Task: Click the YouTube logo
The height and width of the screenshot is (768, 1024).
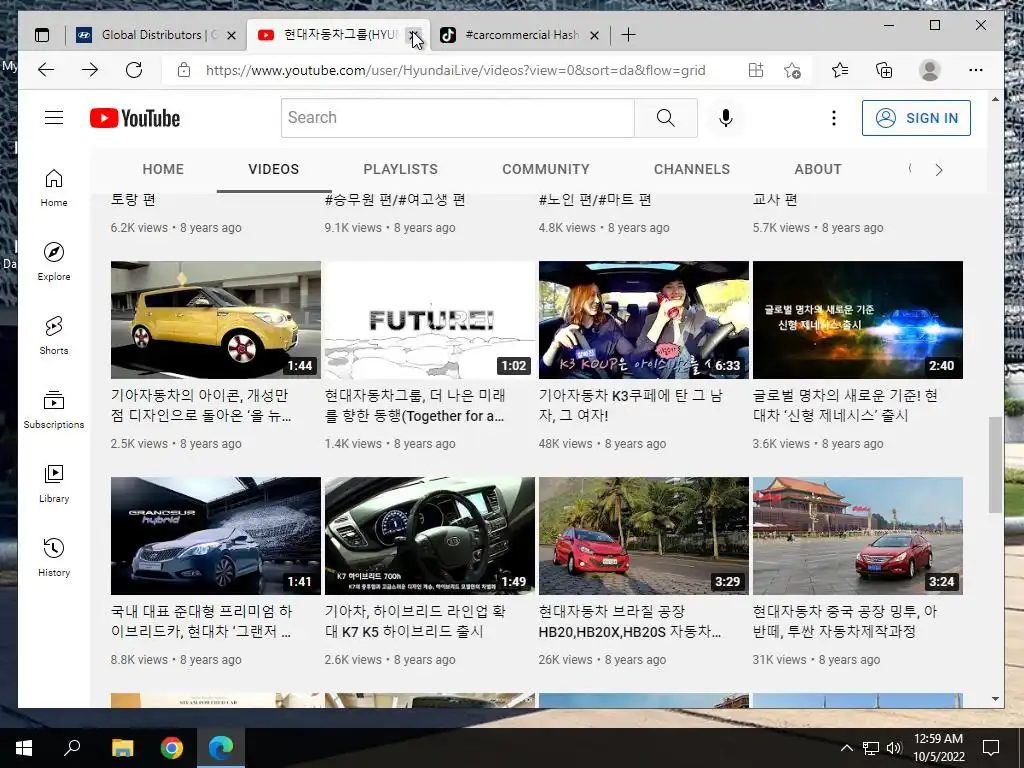Action: click(x=135, y=118)
